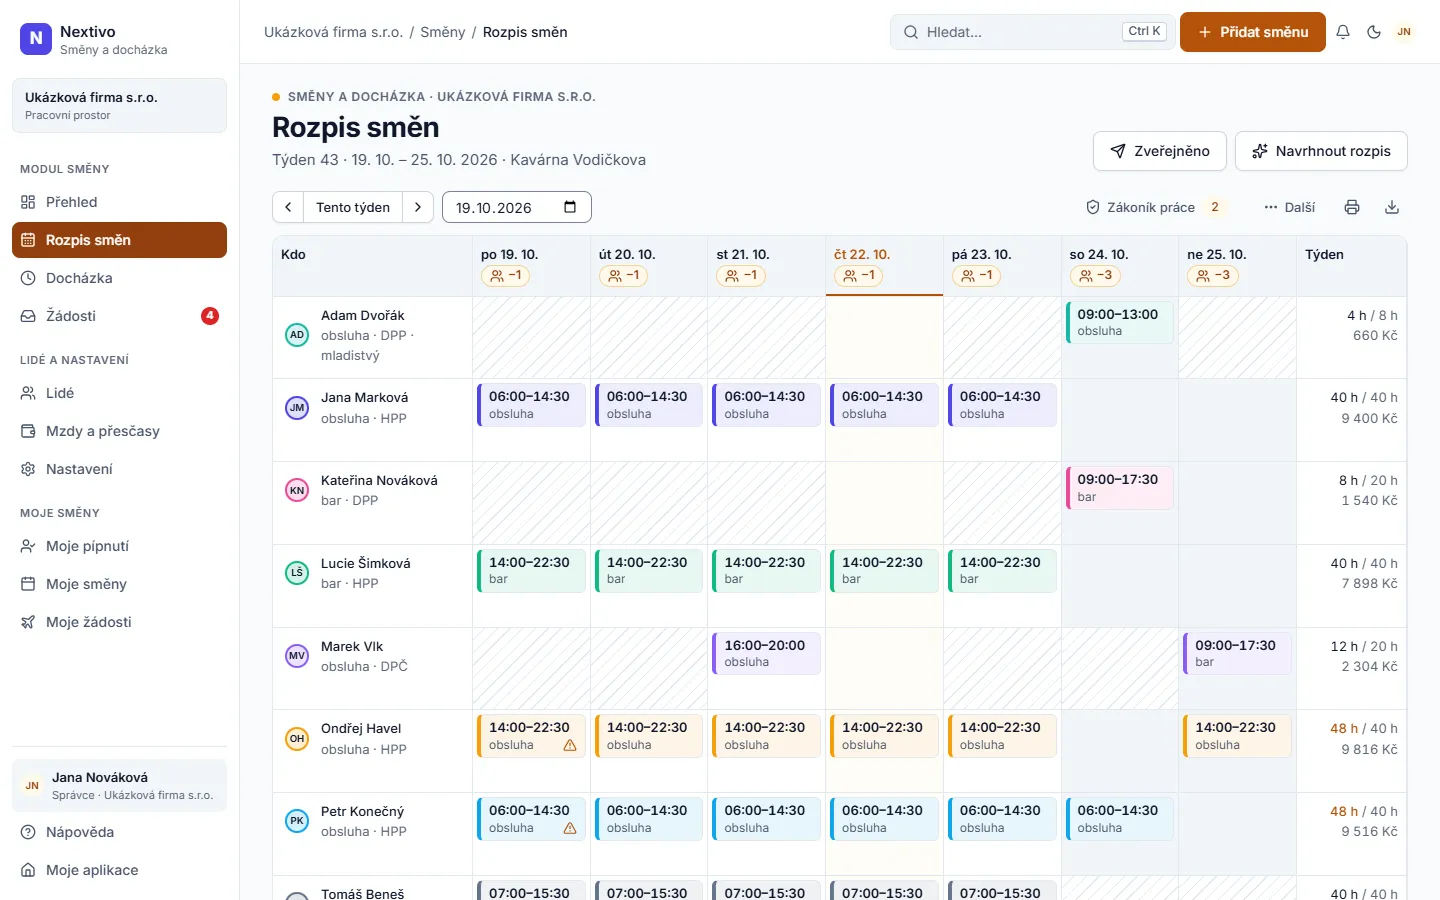Open Nastavení in the sidebar

click(x=119, y=469)
